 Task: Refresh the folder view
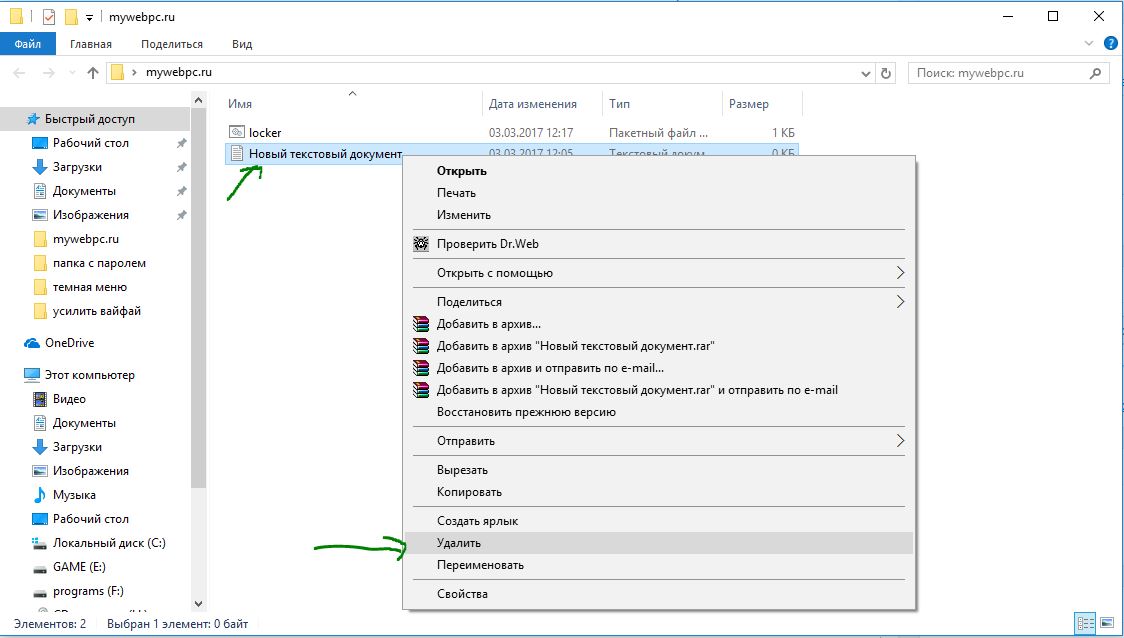885,73
